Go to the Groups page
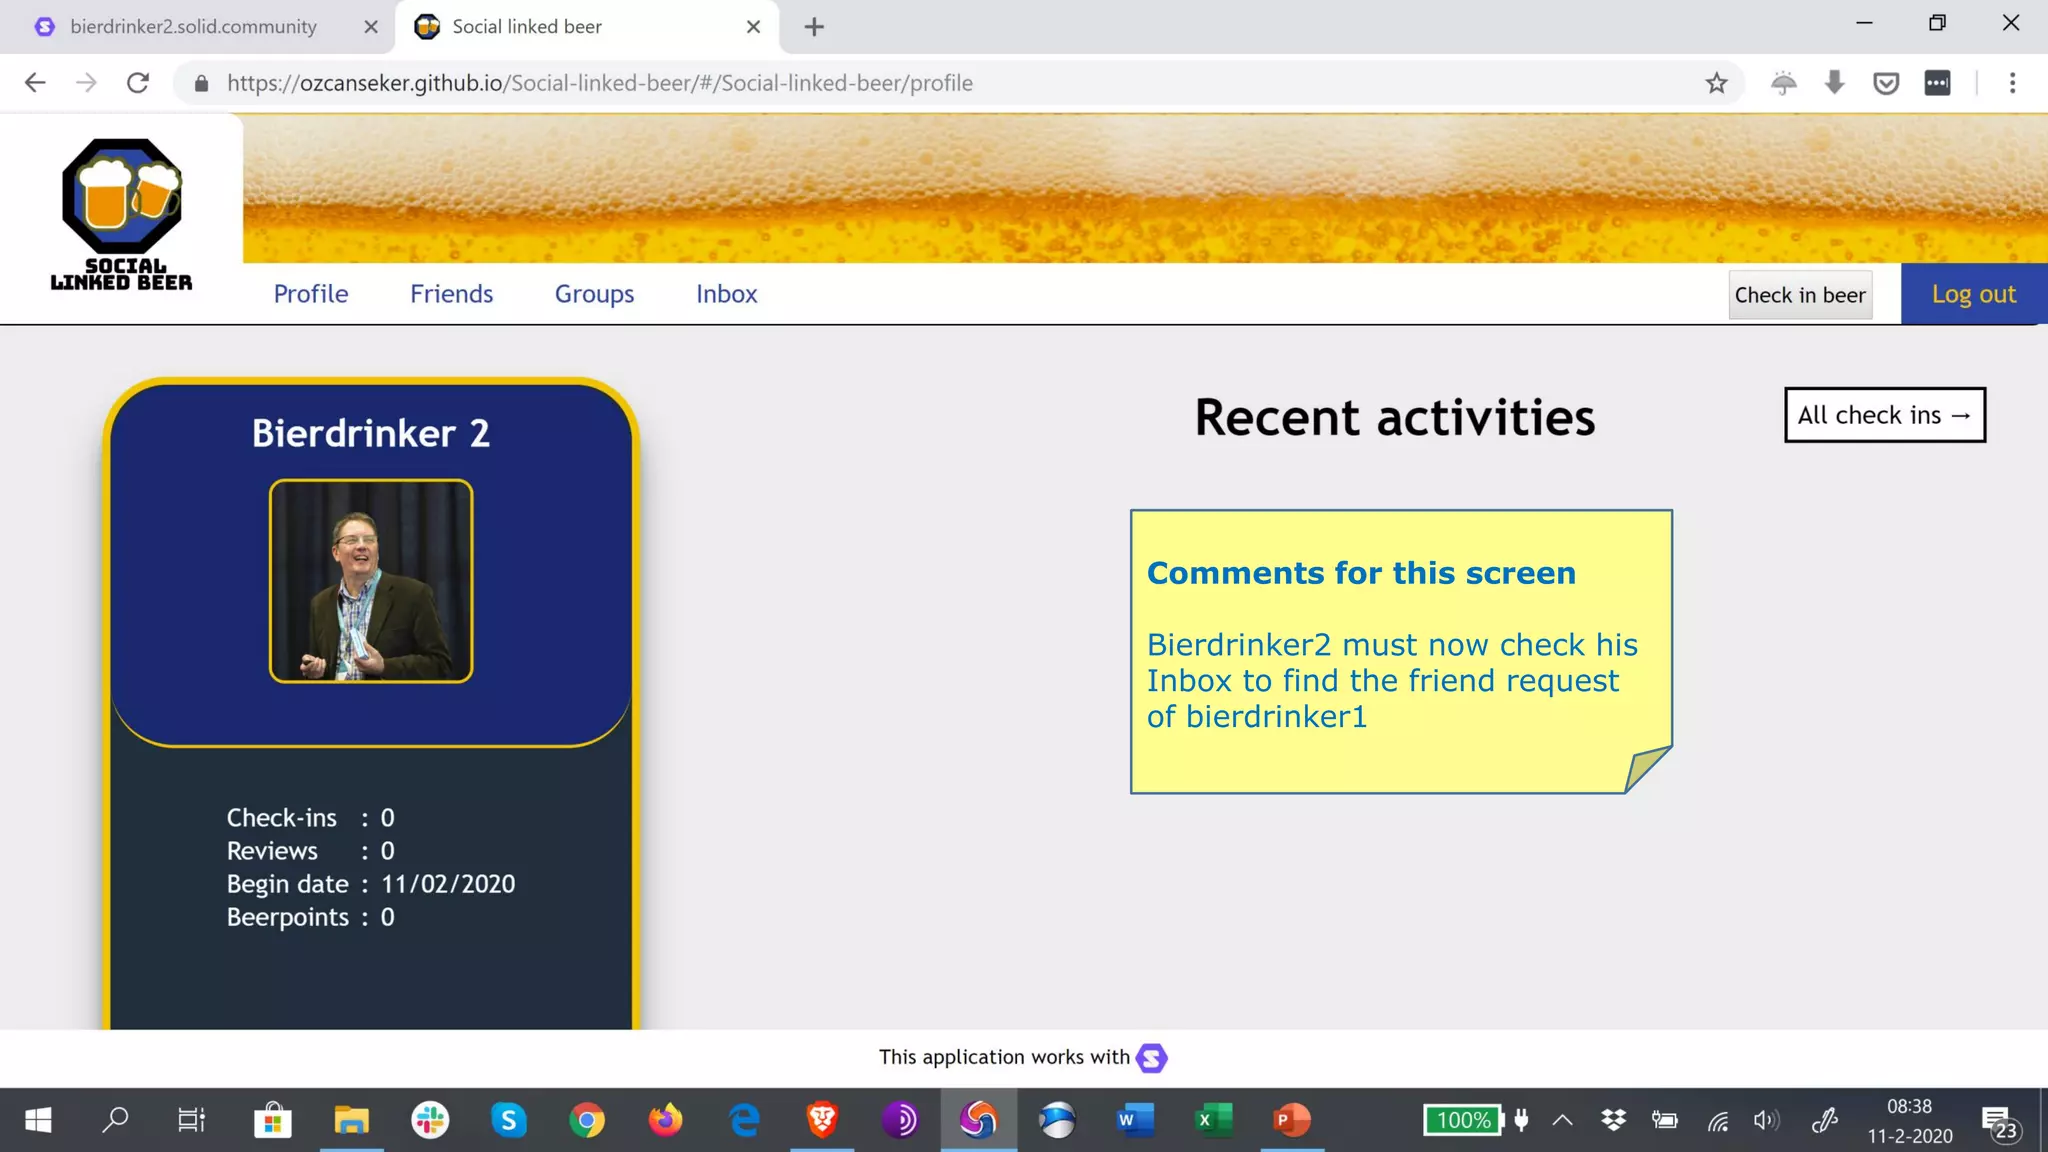This screenshot has height=1152, width=2048. (x=594, y=294)
